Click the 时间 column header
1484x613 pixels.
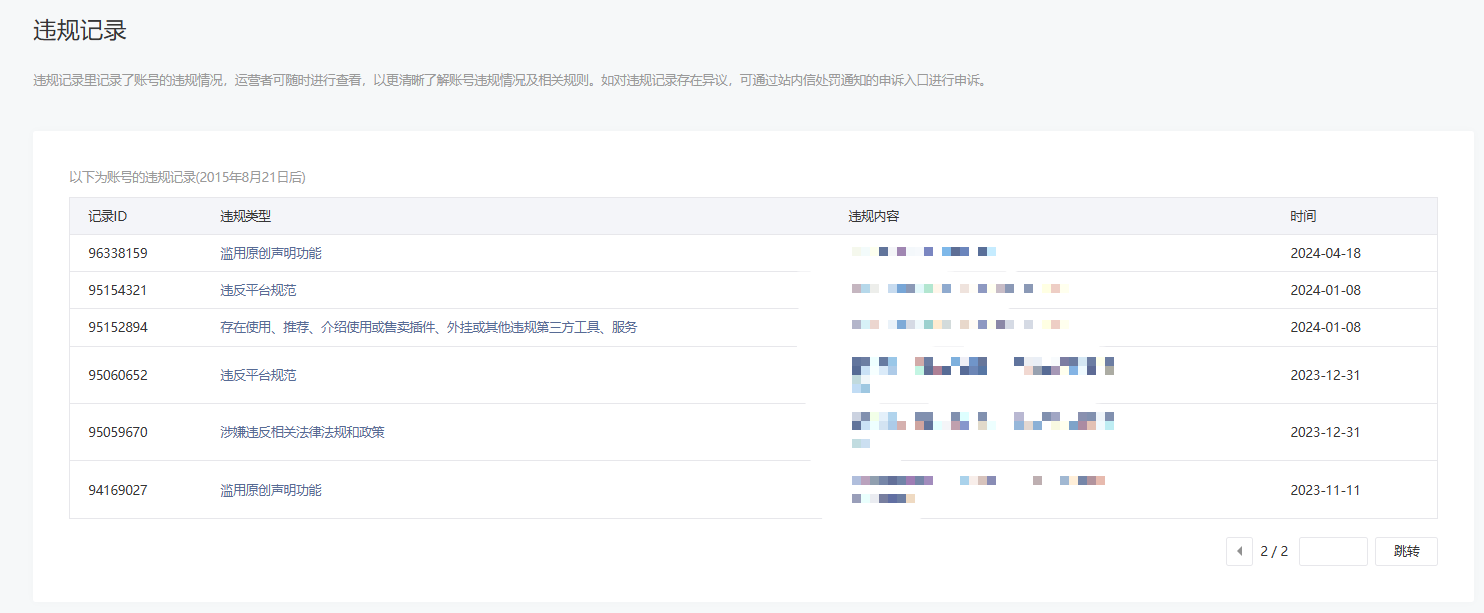tap(1303, 216)
